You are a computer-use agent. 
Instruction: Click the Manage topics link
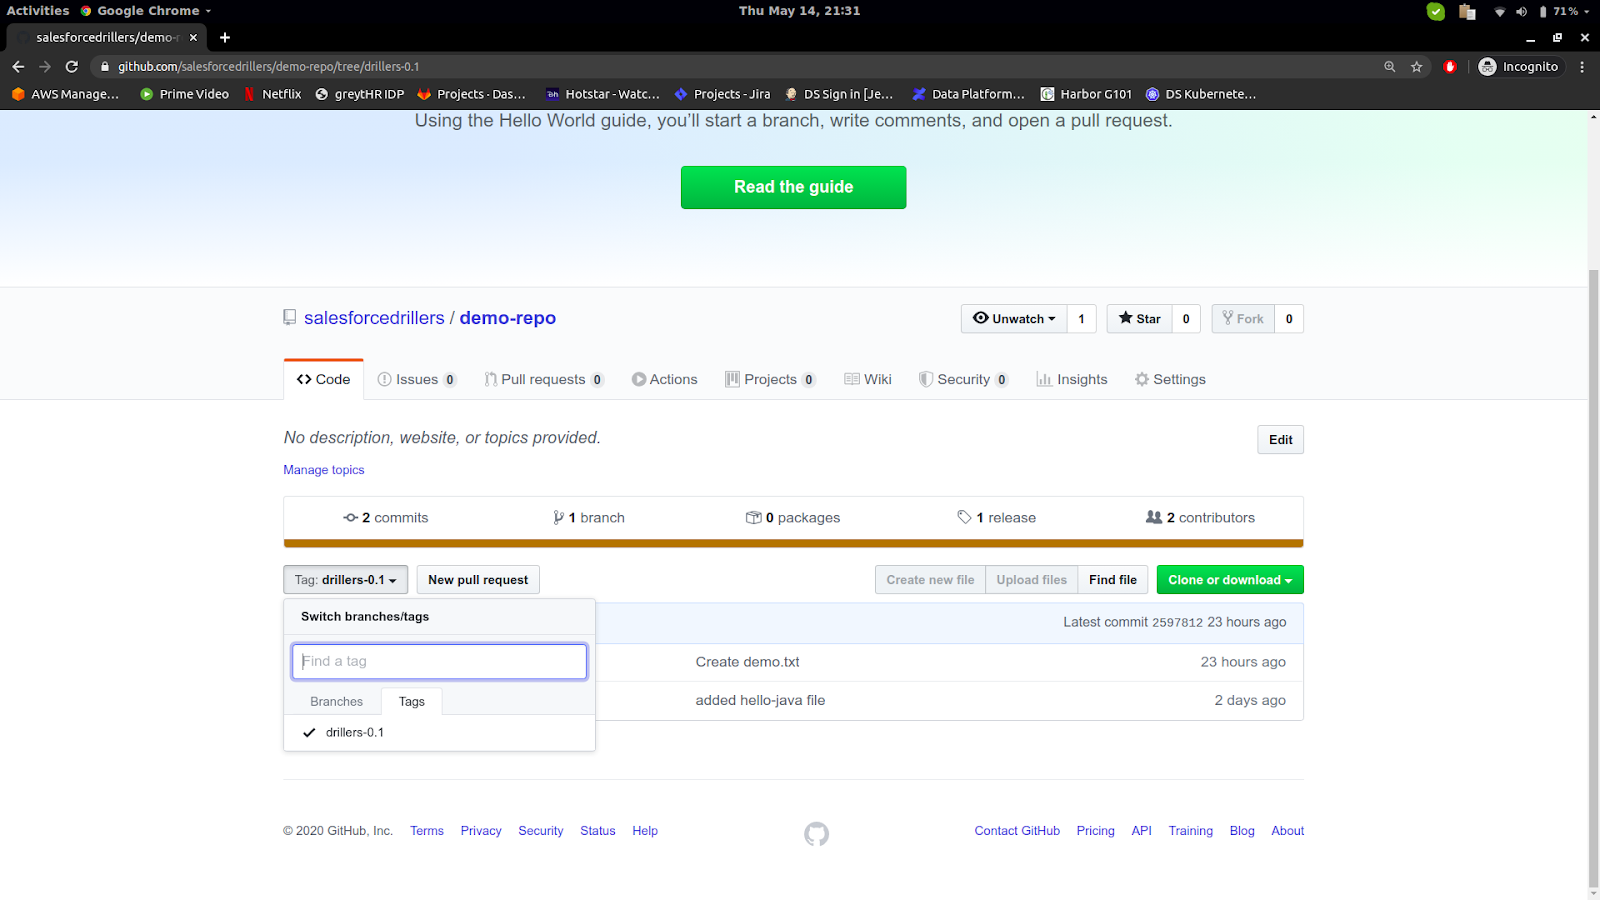click(324, 470)
